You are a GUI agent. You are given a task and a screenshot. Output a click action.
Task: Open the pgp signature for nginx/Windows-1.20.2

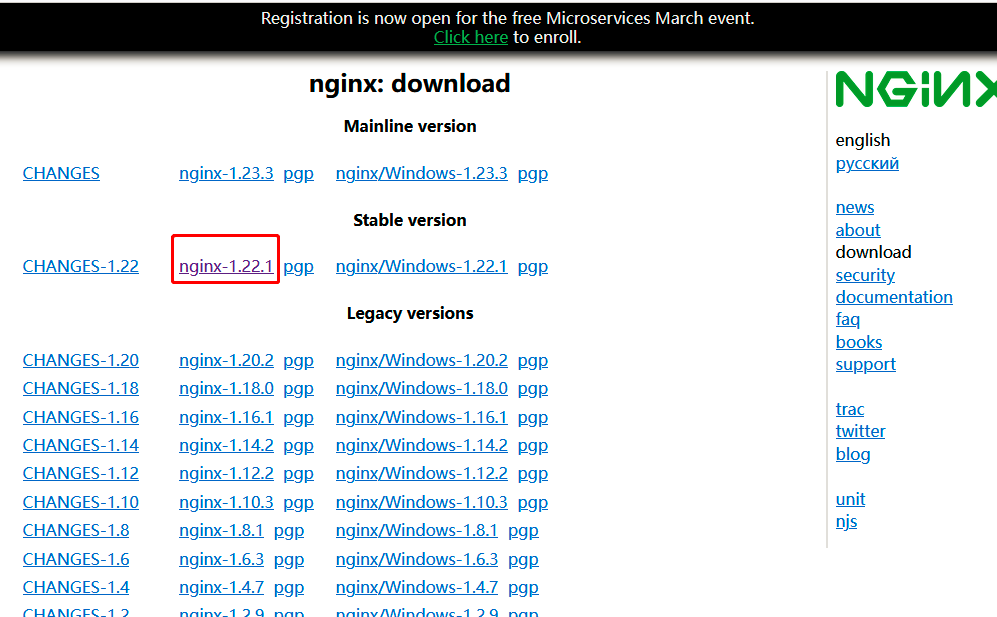pos(533,361)
